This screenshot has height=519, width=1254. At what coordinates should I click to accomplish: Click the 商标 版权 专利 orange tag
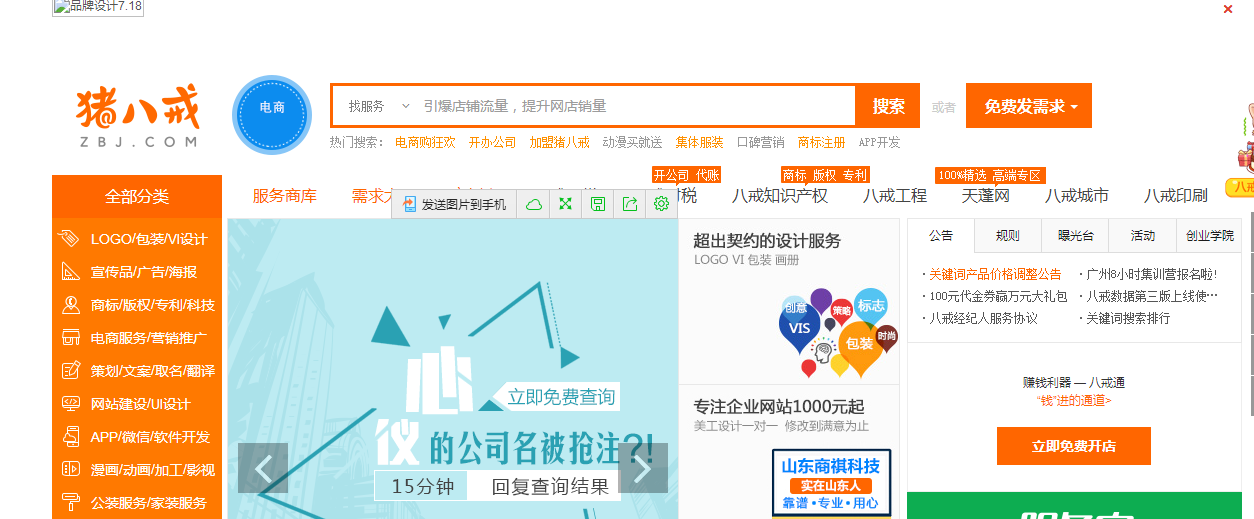(x=825, y=175)
